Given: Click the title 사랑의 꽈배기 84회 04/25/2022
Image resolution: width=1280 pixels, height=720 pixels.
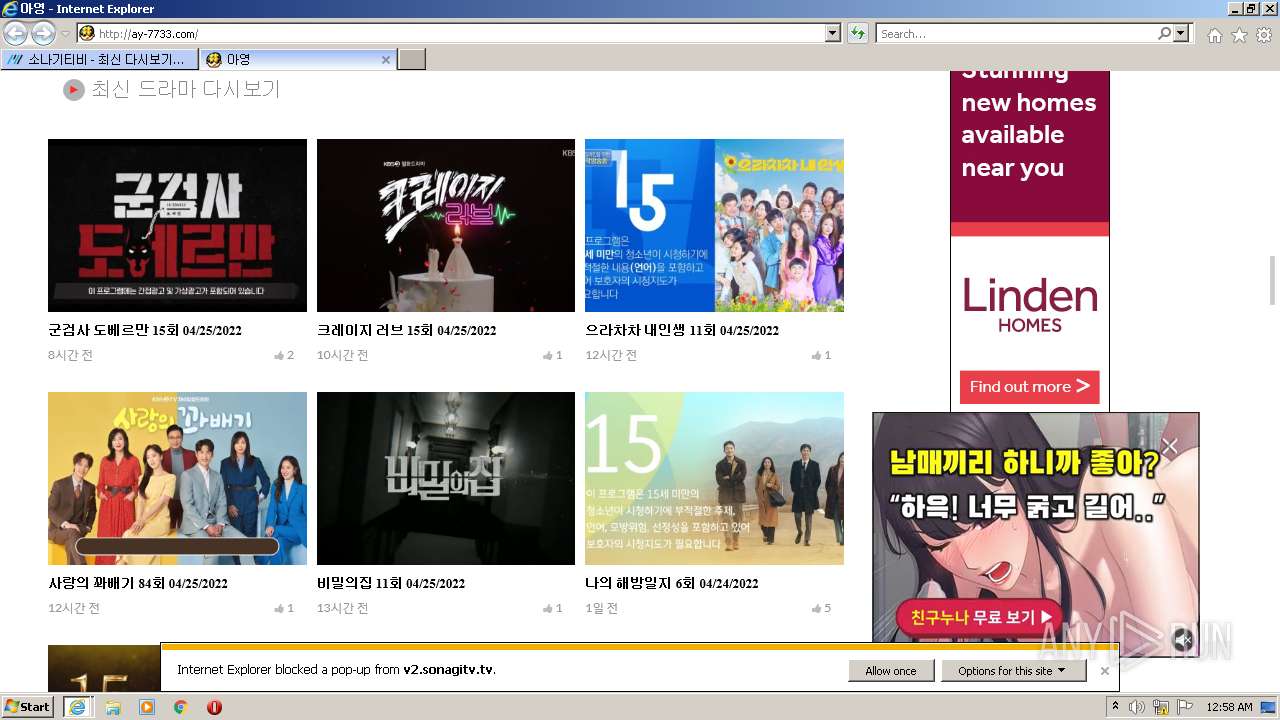Looking at the screenshot, I should [138, 583].
